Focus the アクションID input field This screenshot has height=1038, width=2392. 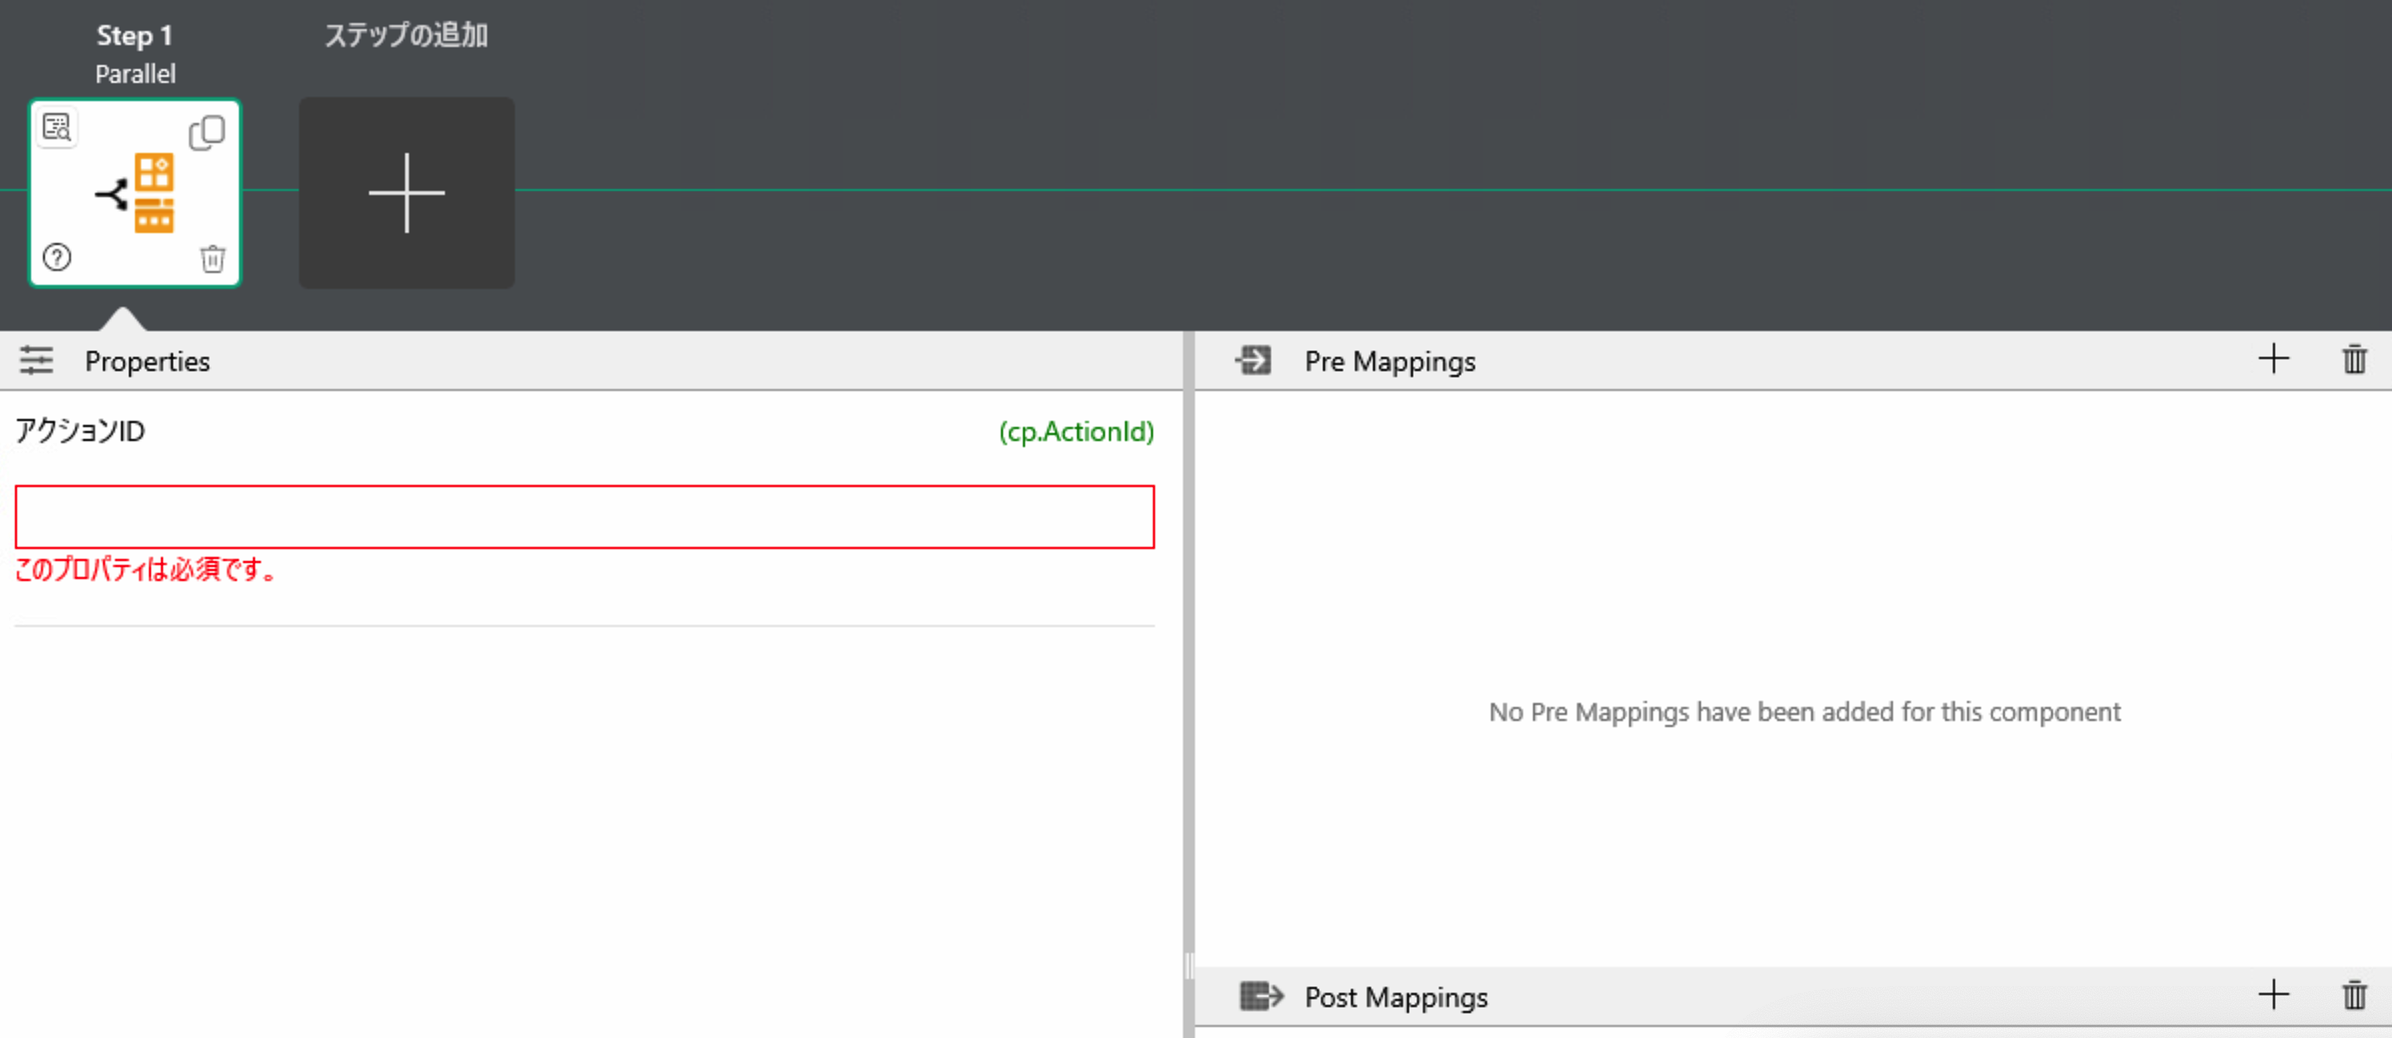[584, 517]
